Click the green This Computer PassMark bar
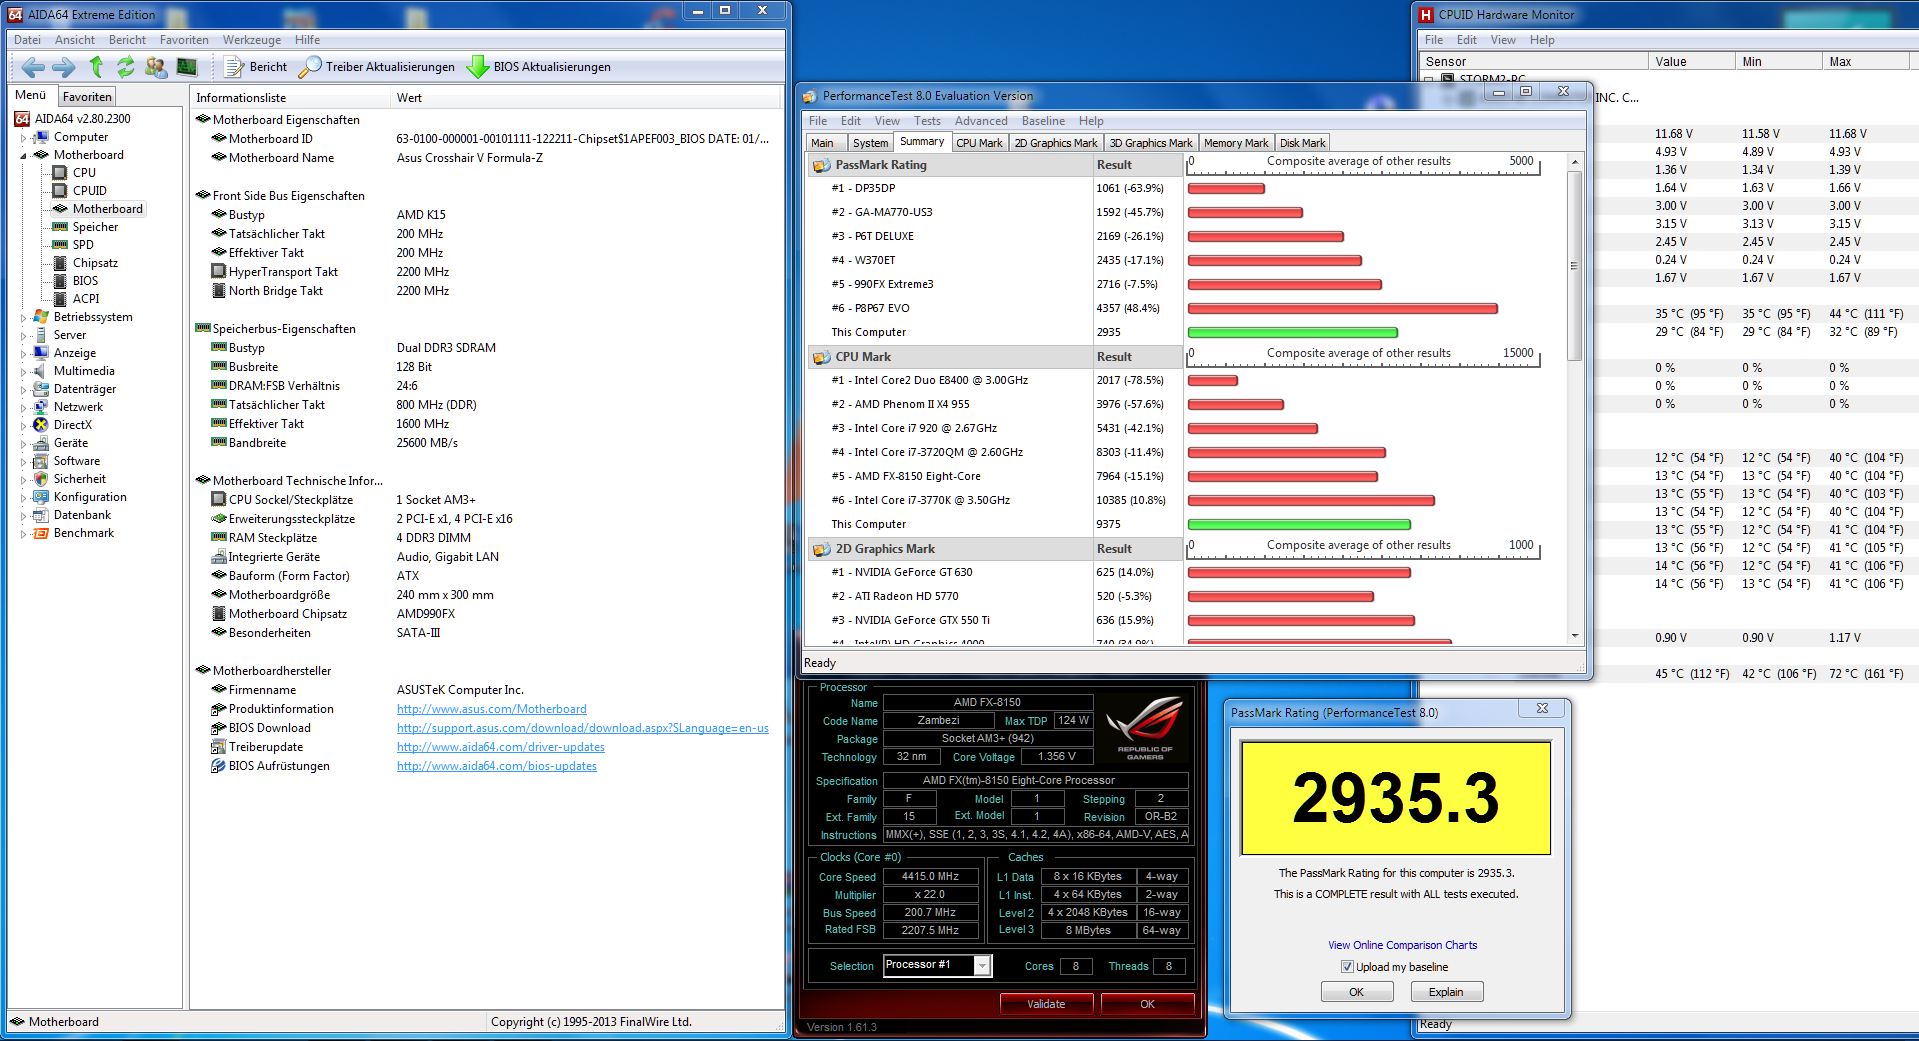The width and height of the screenshot is (1919, 1041). pyautogui.click(x=1292, y=332)
